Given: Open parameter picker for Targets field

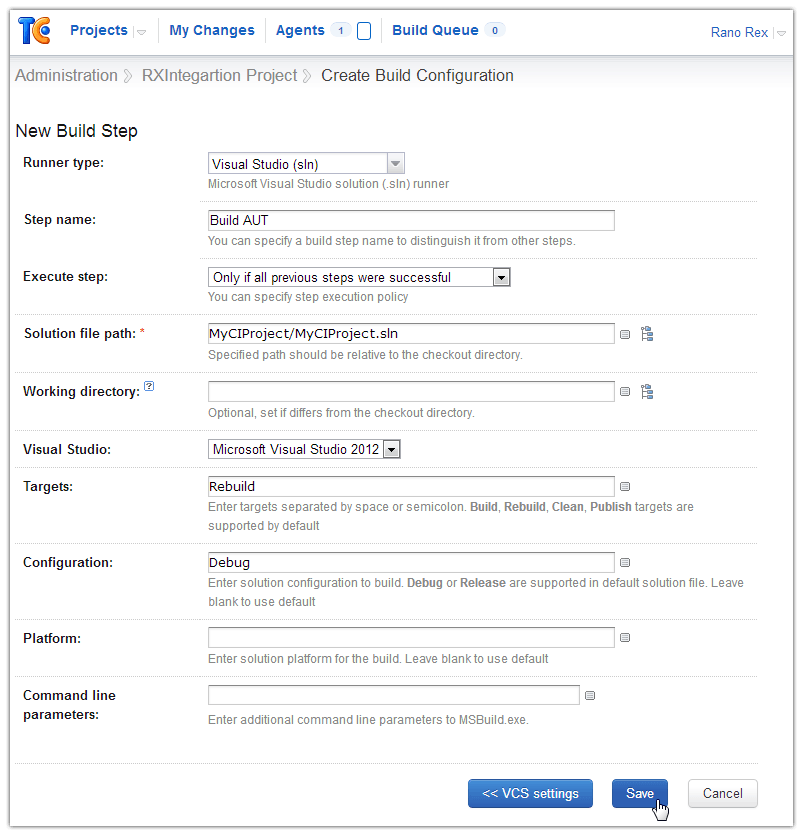Looking at the screenshot, I should [x=625, y=486].
